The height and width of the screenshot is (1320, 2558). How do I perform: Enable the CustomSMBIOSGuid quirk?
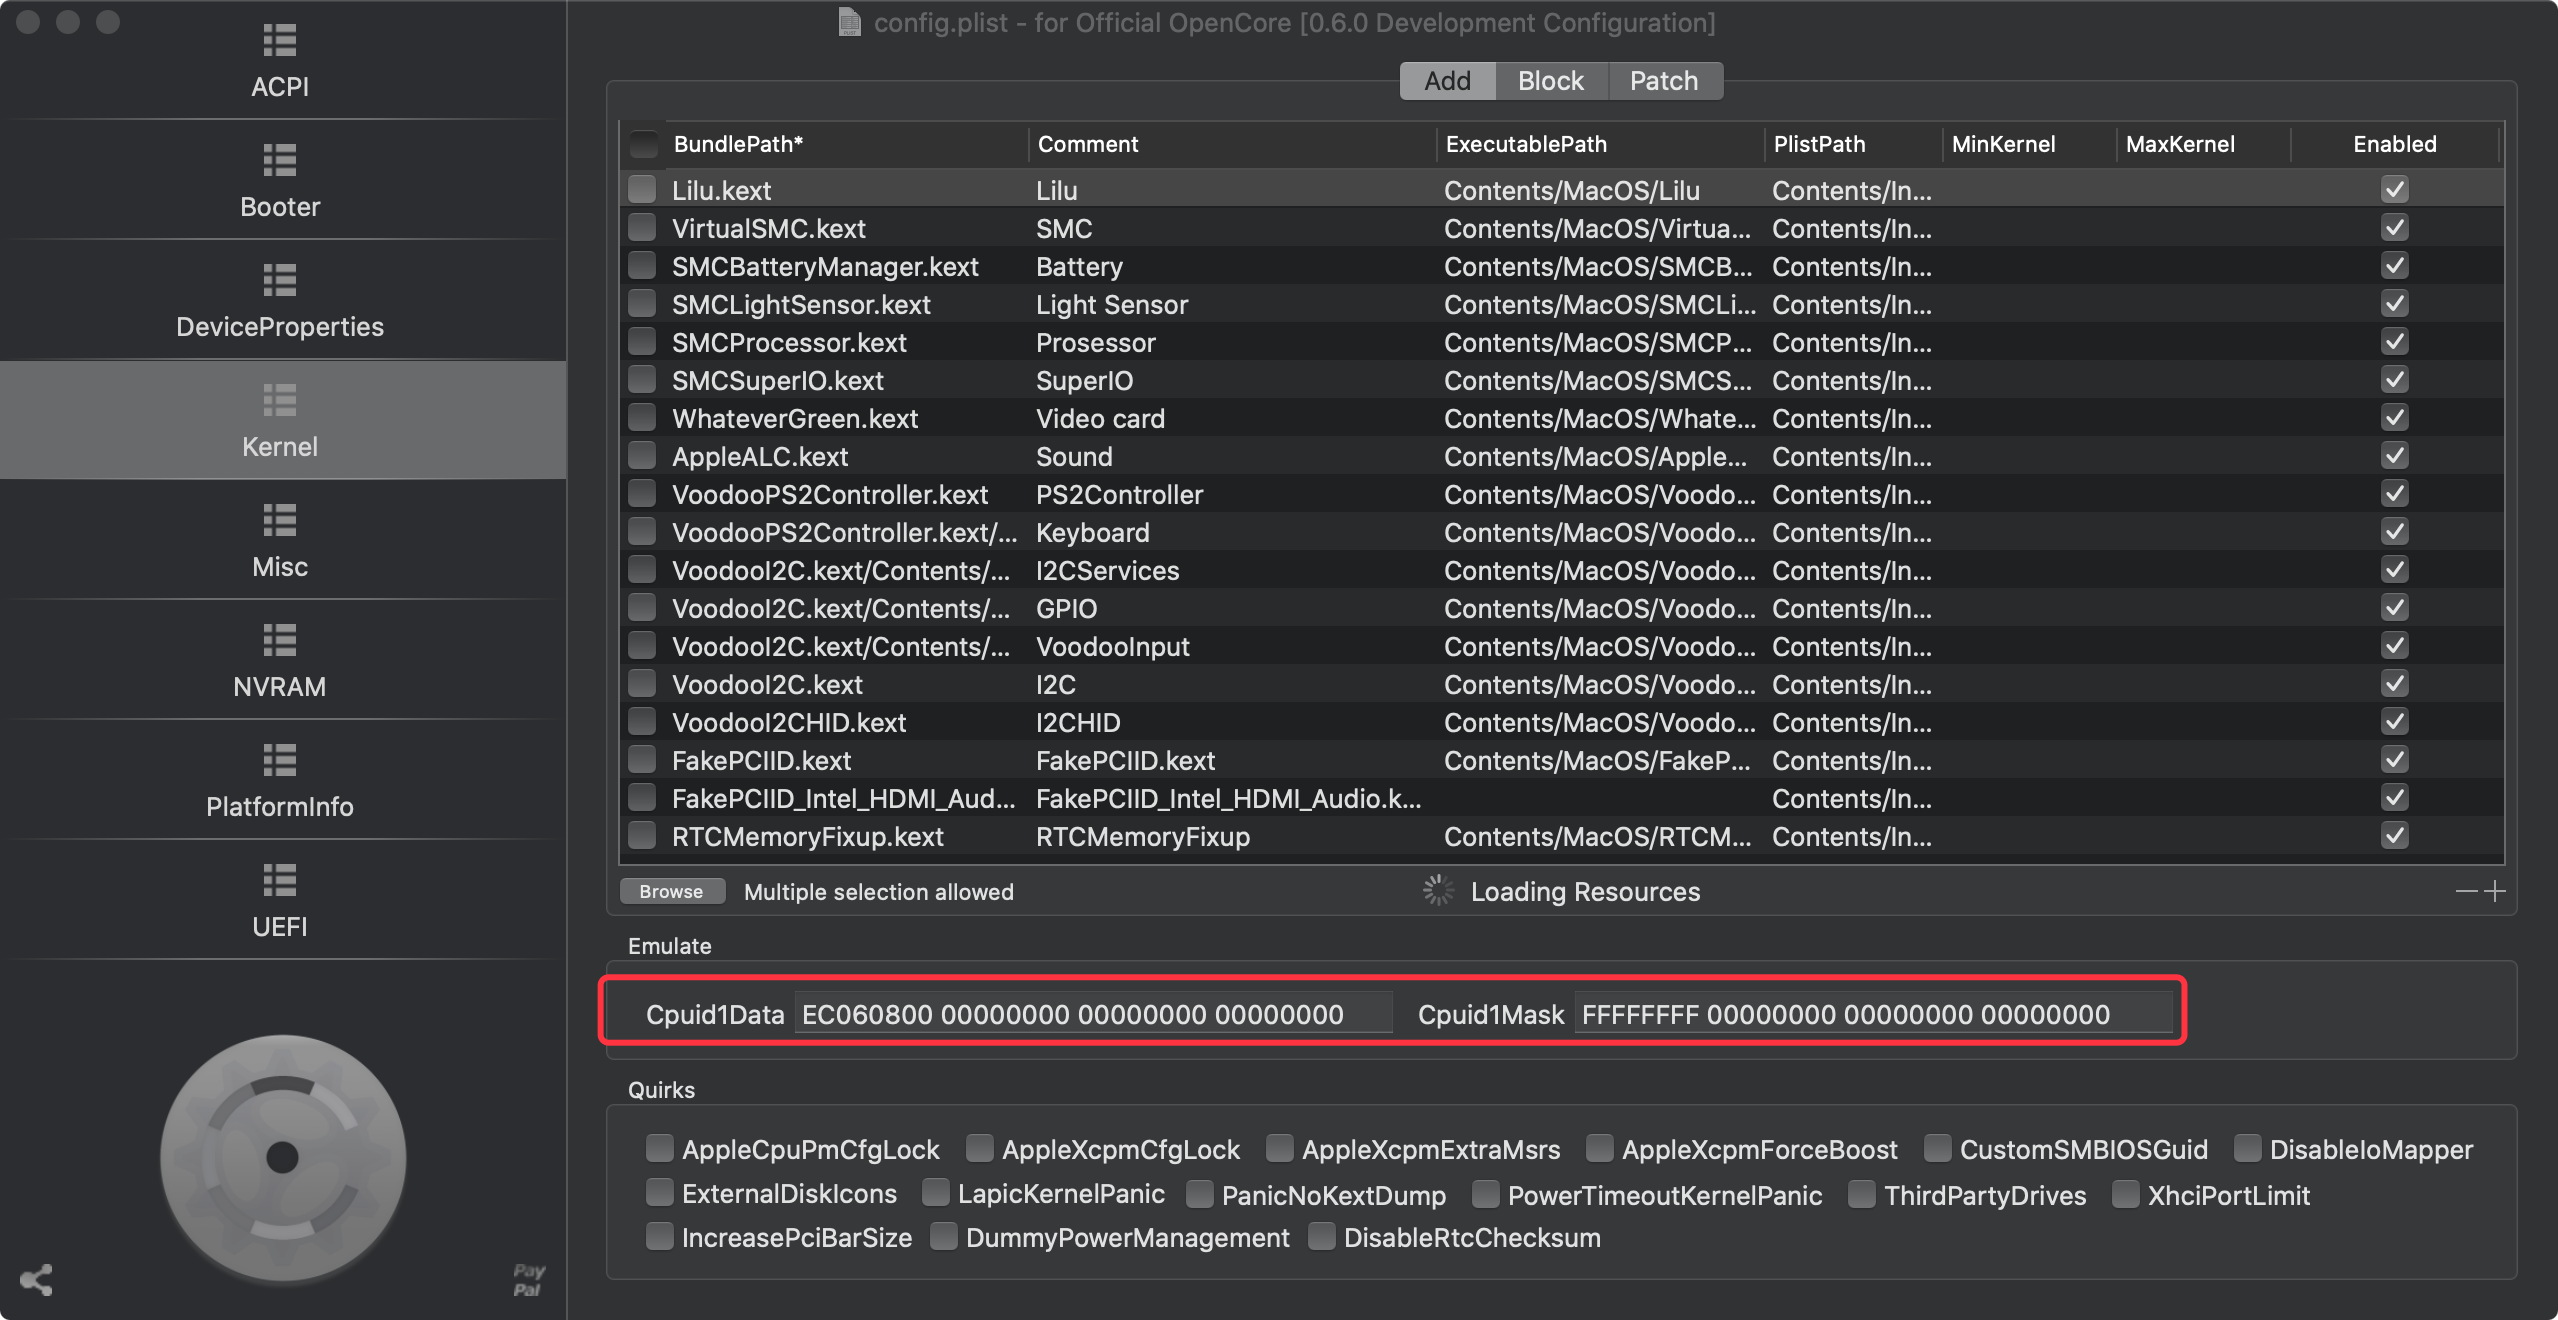[1937, 1148]
